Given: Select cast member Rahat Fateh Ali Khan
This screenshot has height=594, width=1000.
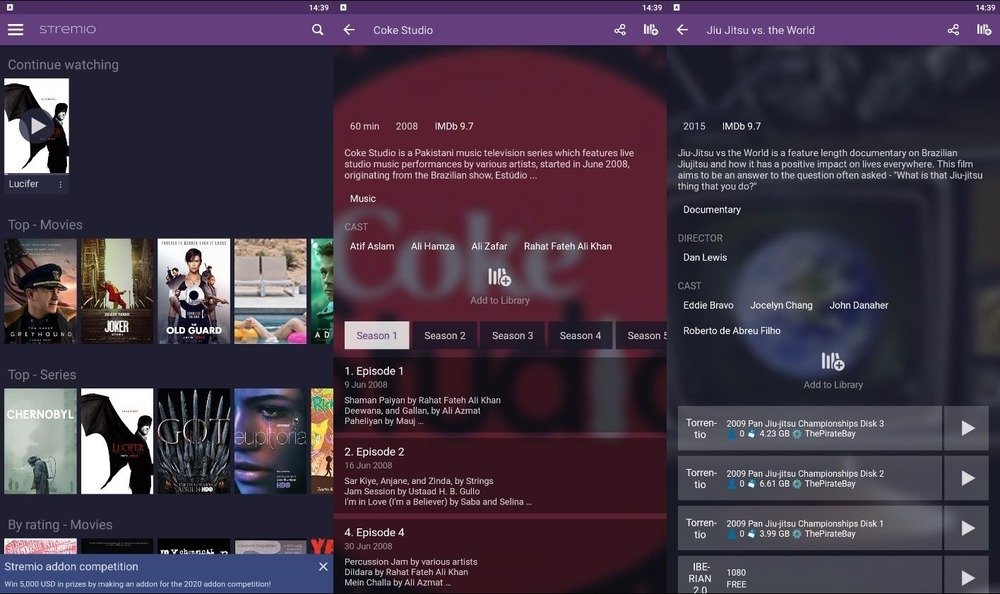Looking at the screenshot, I should coord(568,246).
